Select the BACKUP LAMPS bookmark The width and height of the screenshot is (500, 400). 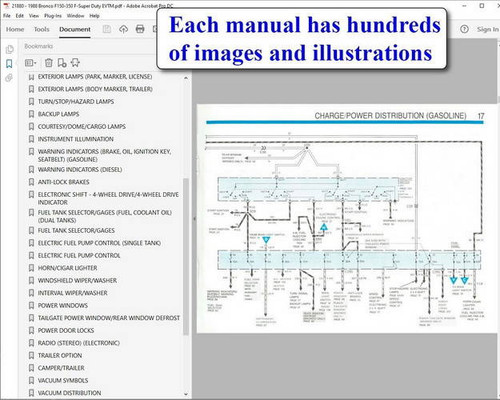point(58,114)
